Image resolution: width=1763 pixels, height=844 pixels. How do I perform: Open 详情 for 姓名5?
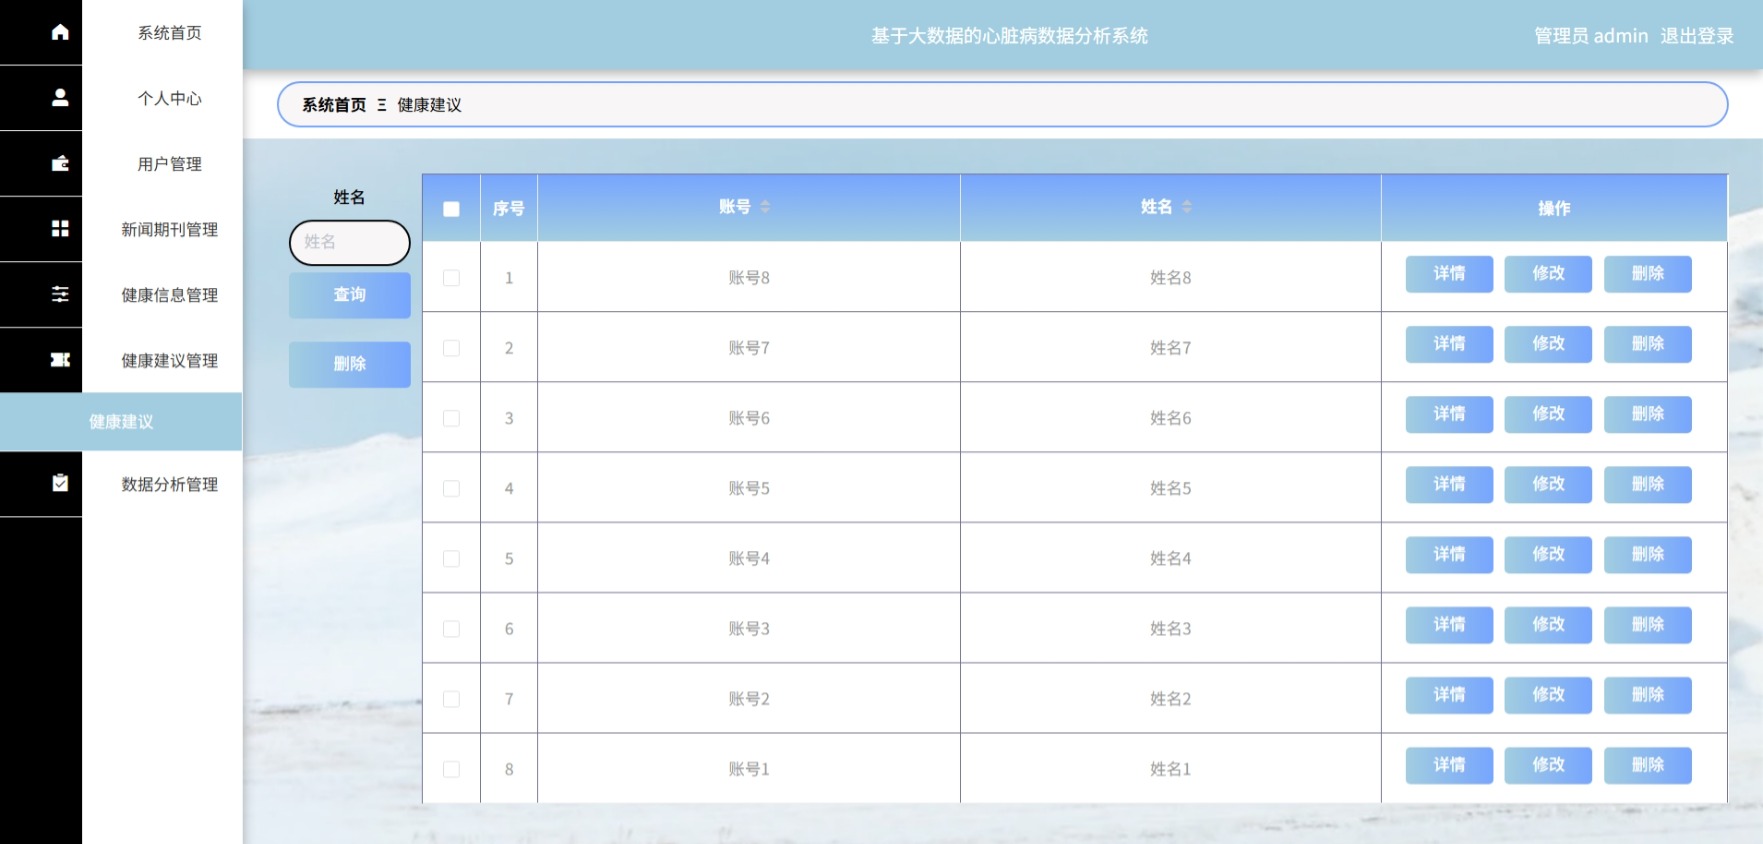point(1449,484)
